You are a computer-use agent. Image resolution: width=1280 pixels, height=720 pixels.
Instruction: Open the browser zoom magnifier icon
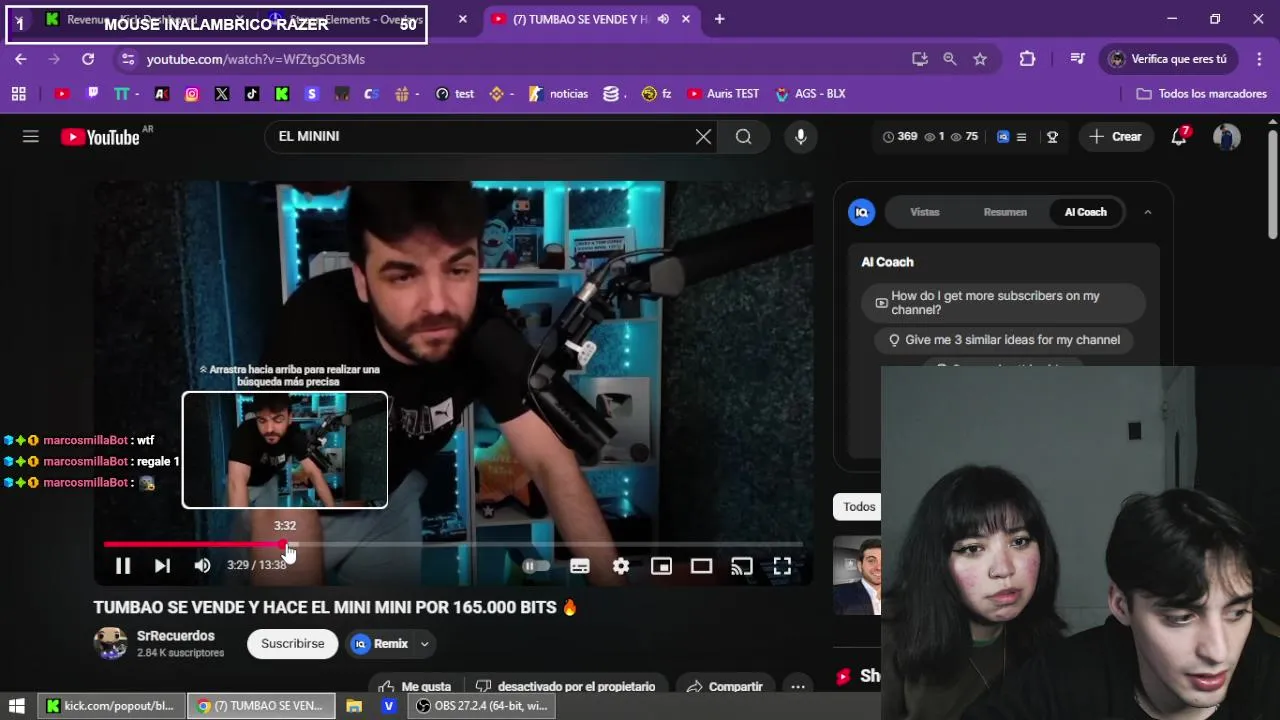click(950, 59)
